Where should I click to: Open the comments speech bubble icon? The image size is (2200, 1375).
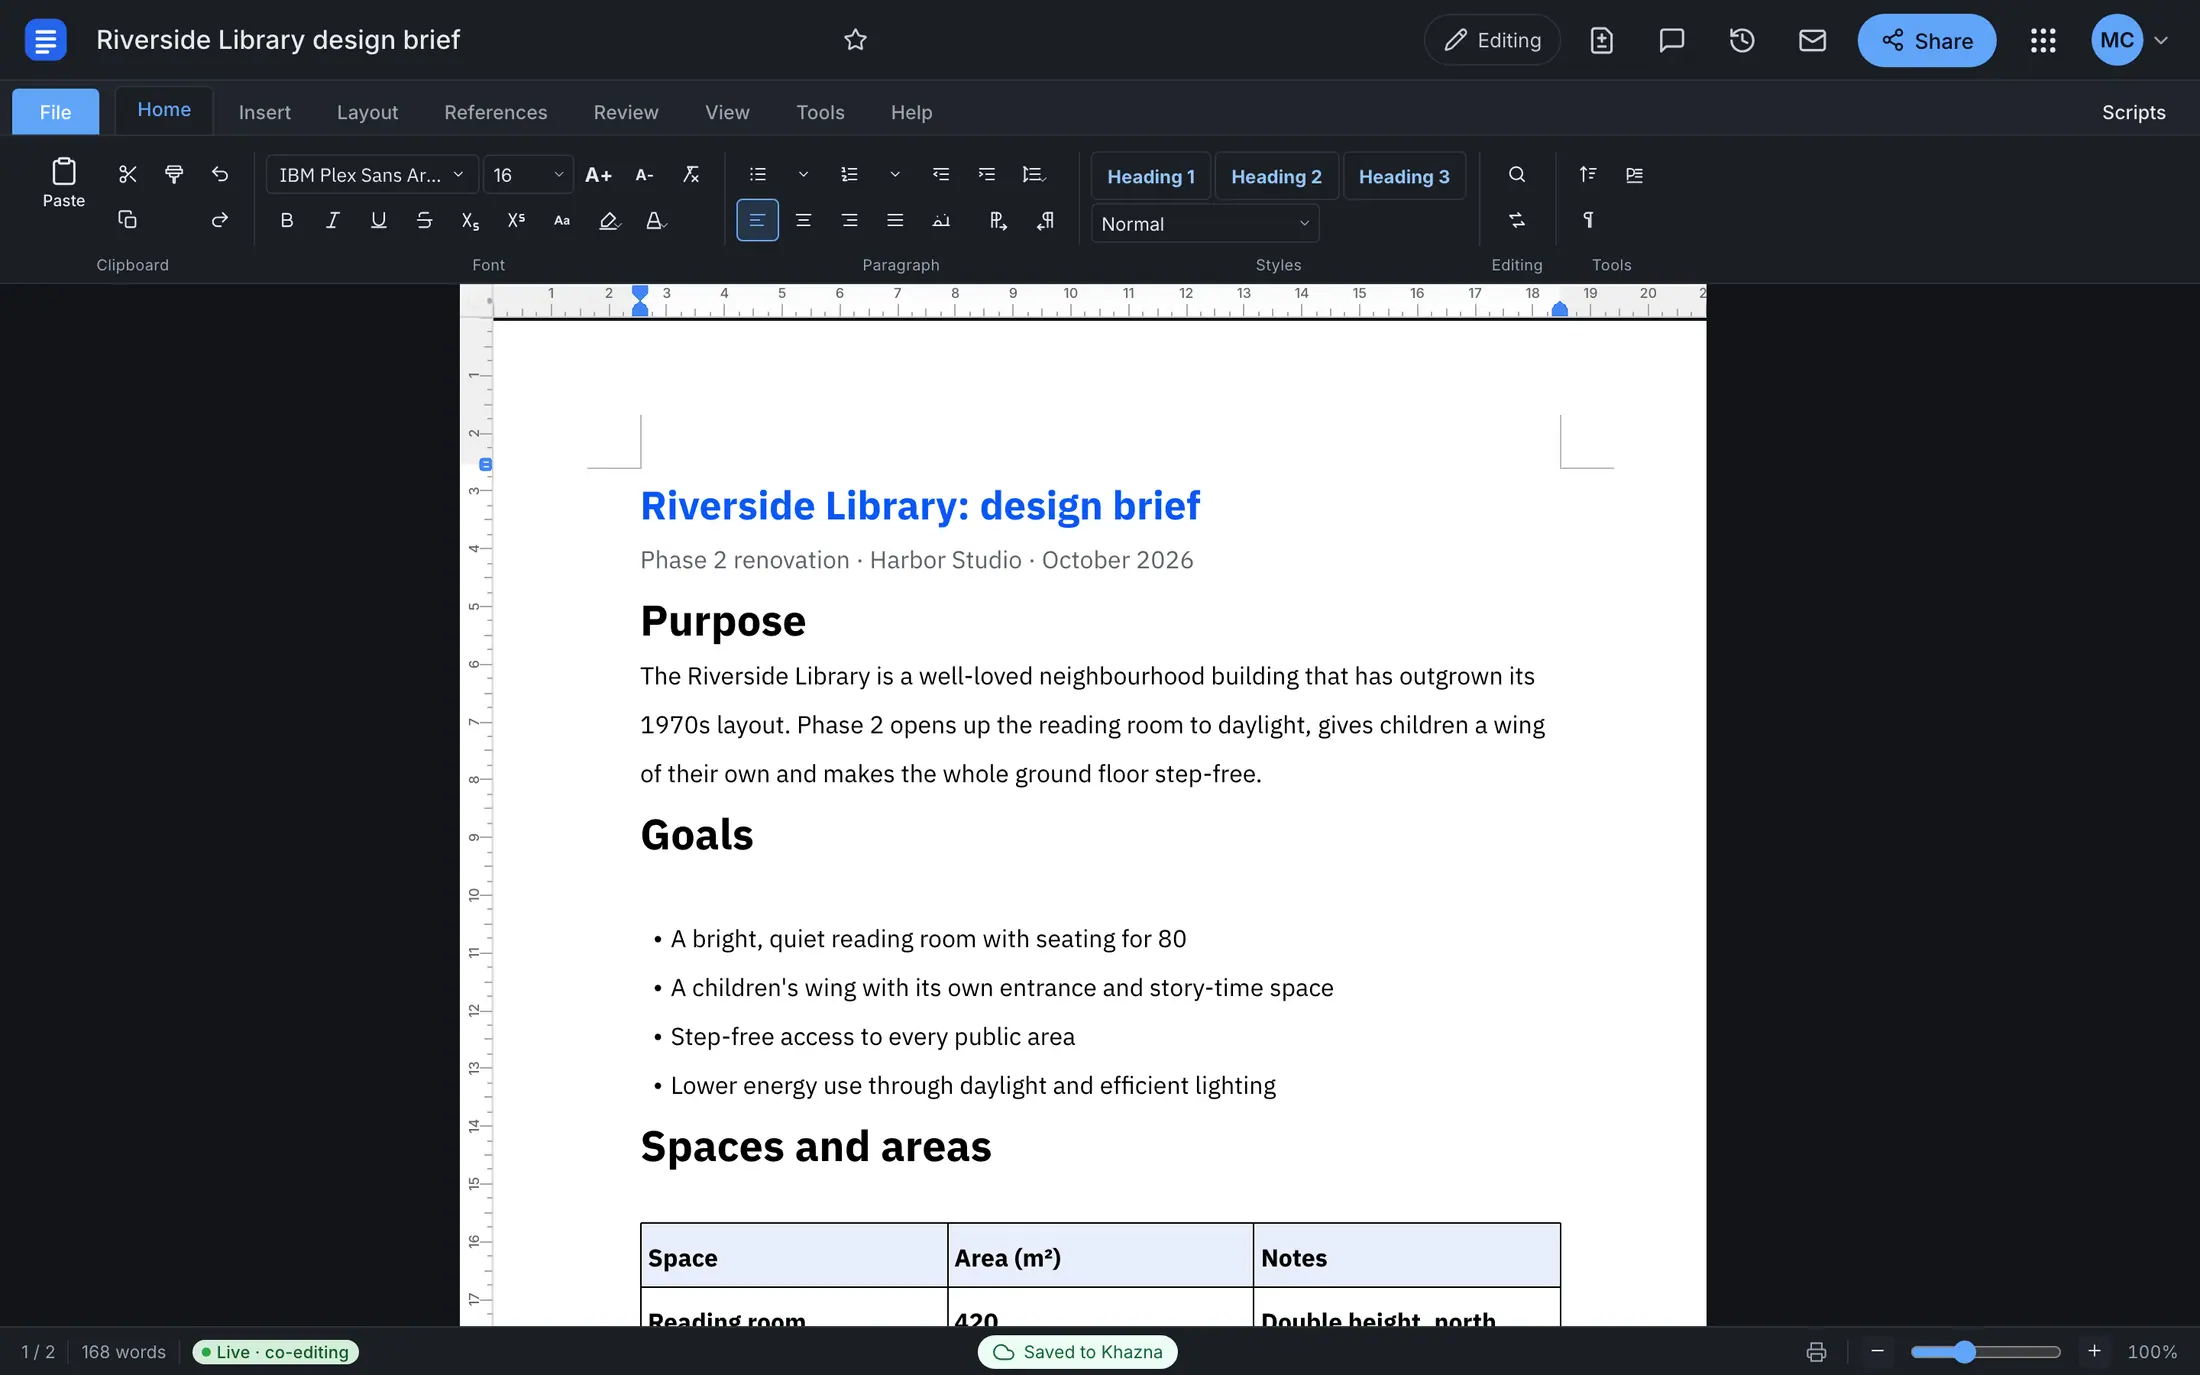[x=1671, y=40]
